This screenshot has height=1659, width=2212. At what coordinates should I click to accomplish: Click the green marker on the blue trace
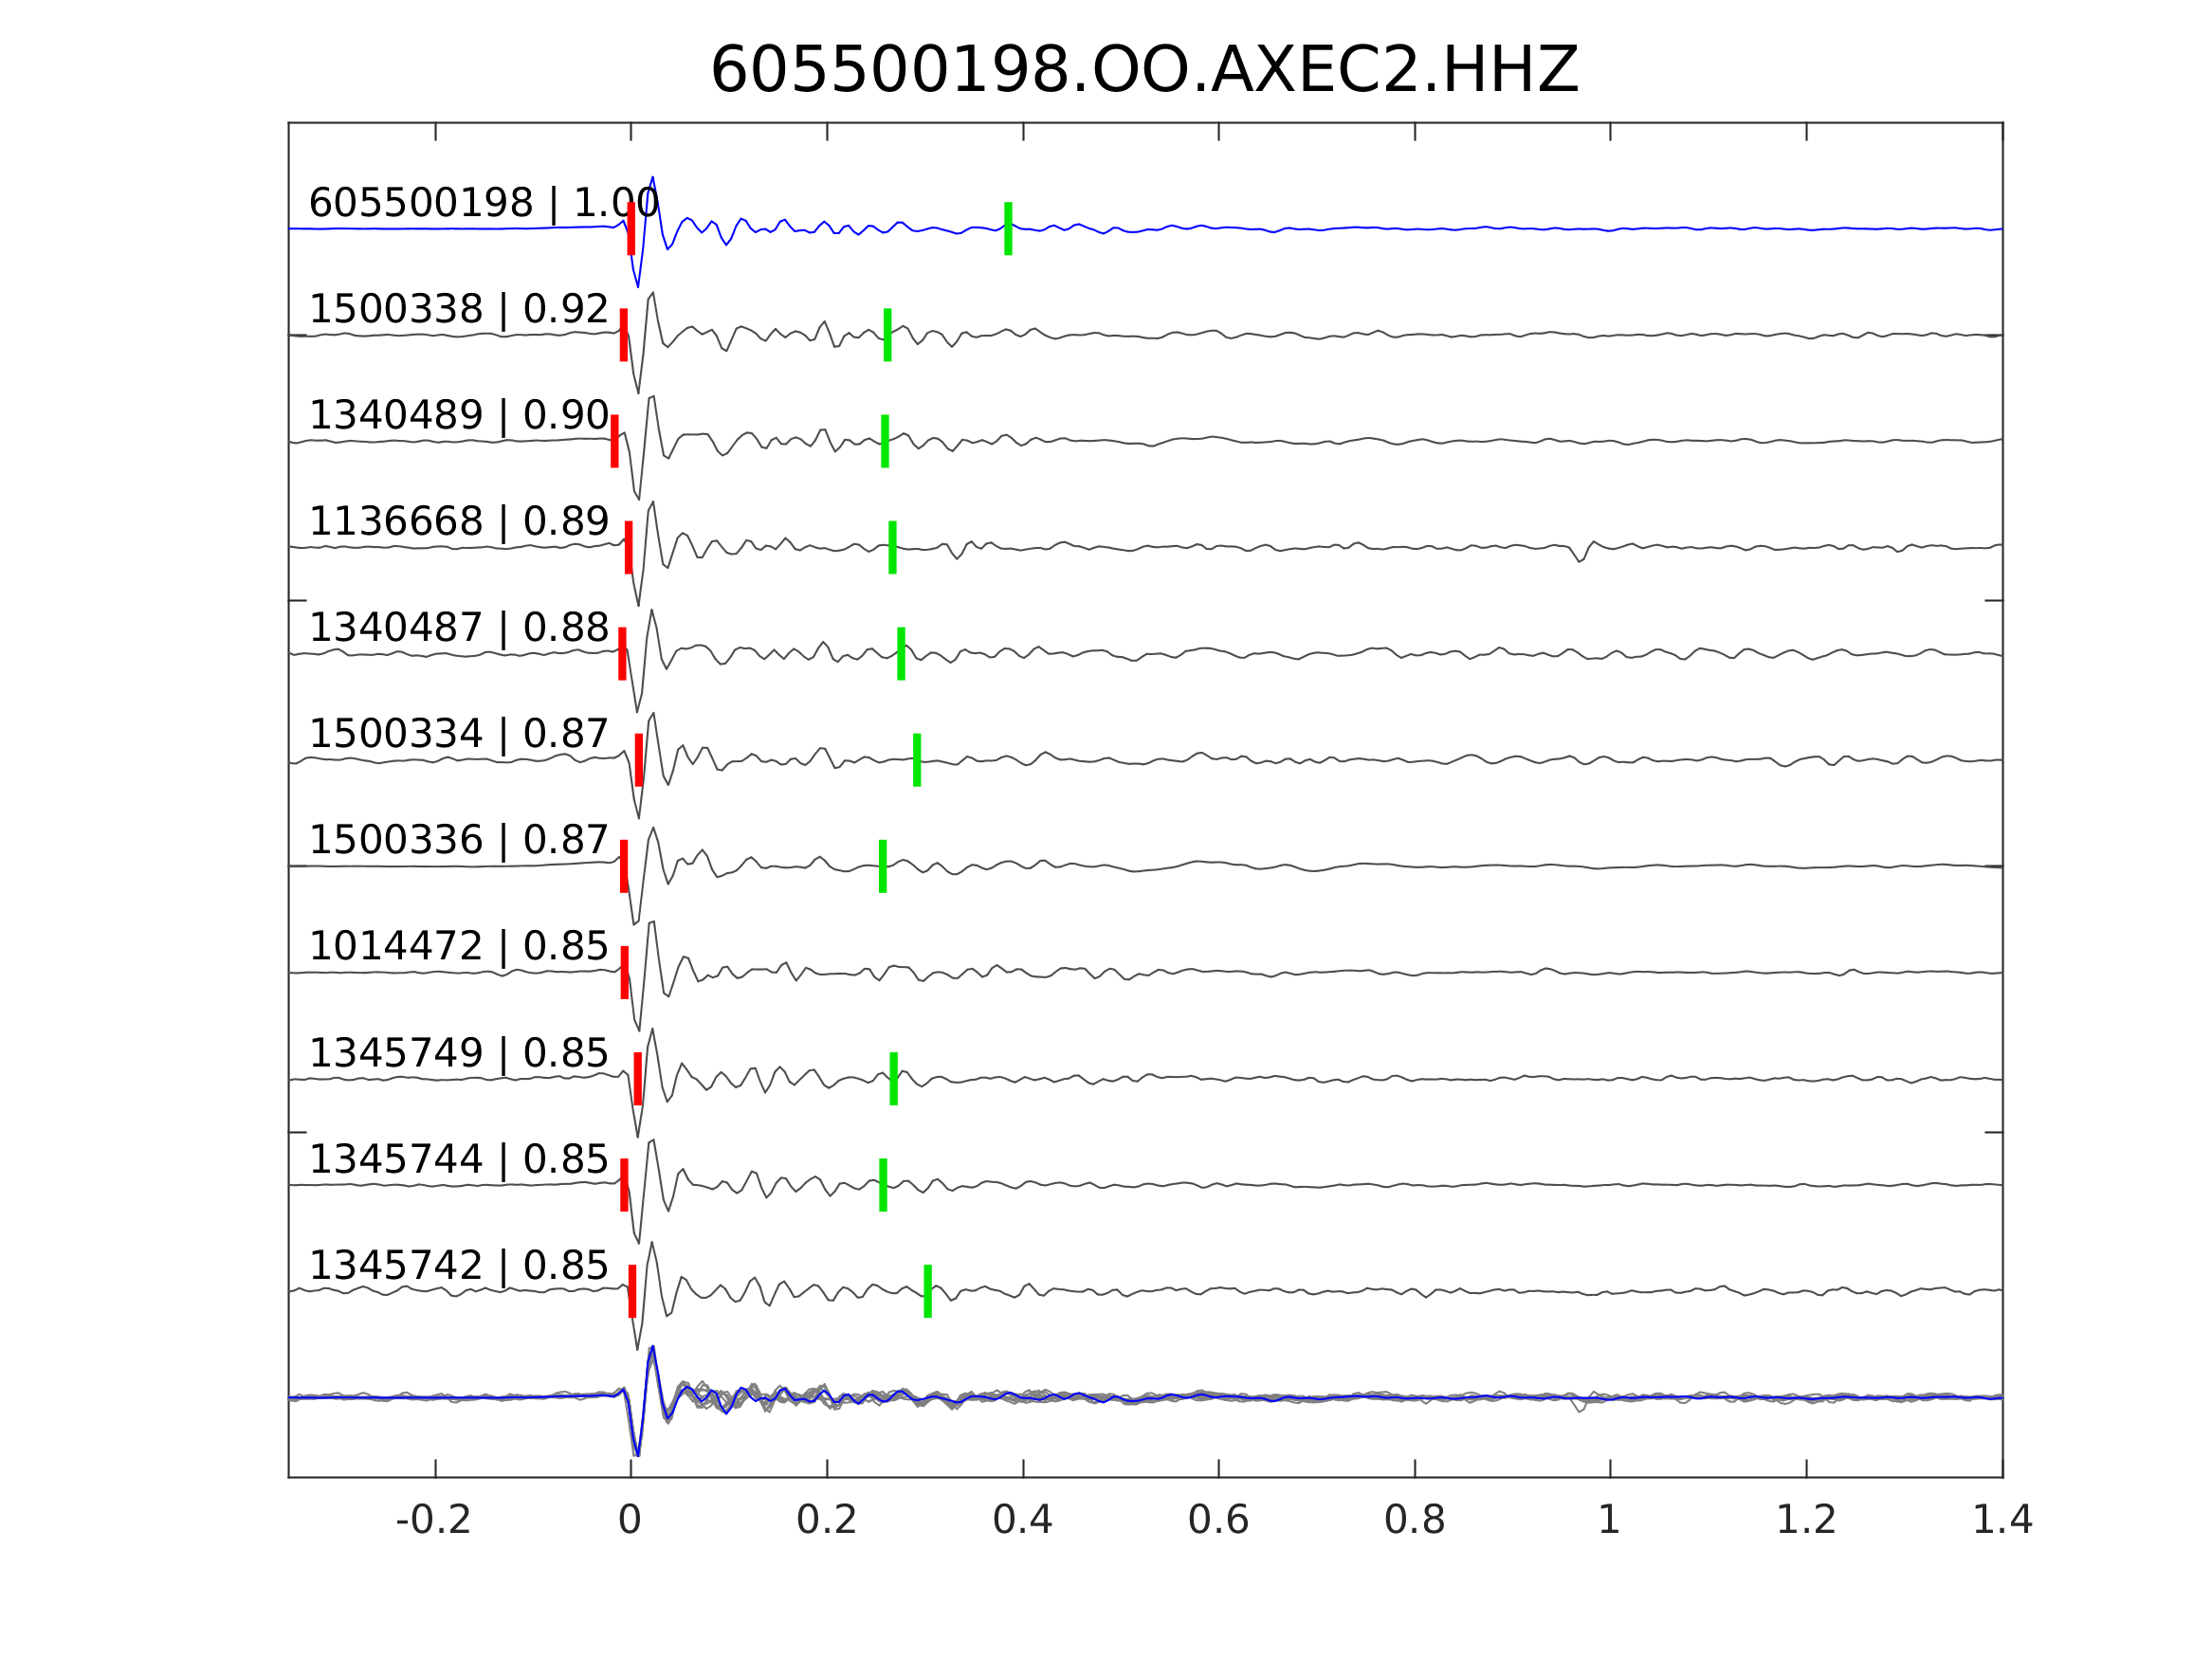[x=1008, y=228]
